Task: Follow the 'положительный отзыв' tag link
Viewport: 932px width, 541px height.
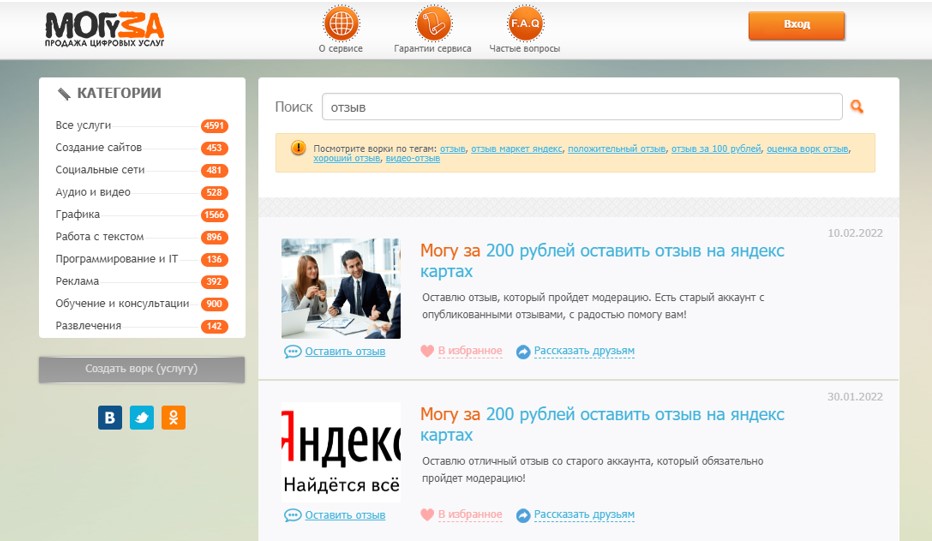Action: 616,149
